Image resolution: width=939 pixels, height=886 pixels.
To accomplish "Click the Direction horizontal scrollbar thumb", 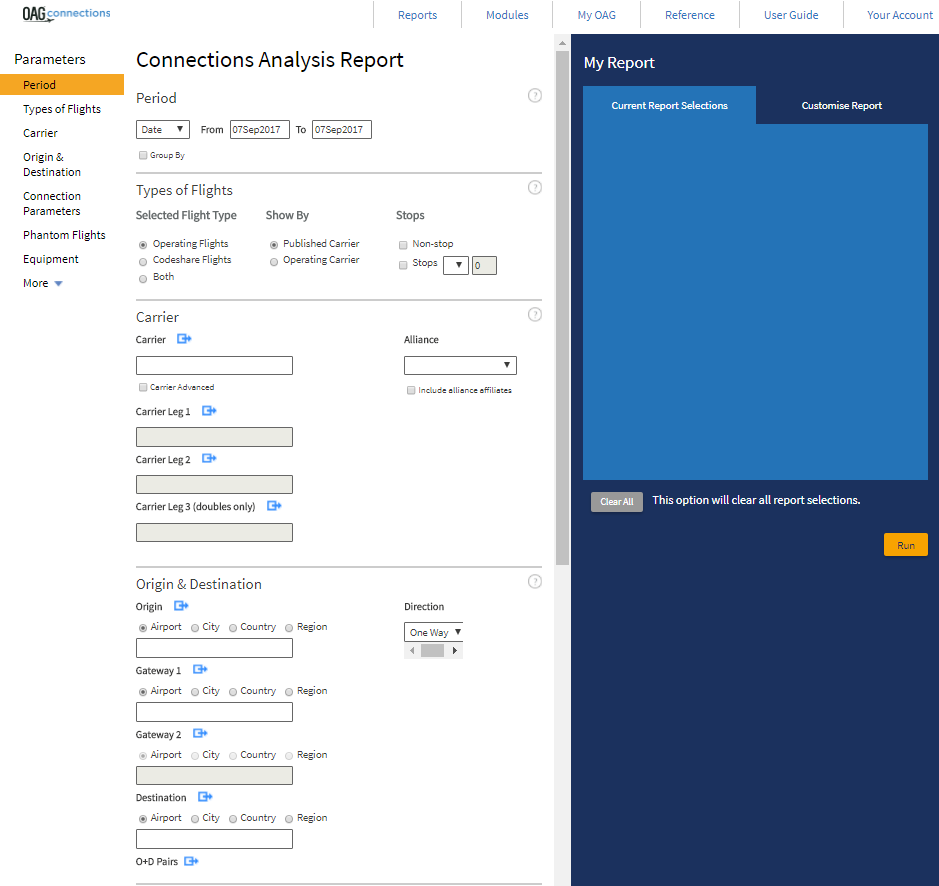I will point(432,651).
